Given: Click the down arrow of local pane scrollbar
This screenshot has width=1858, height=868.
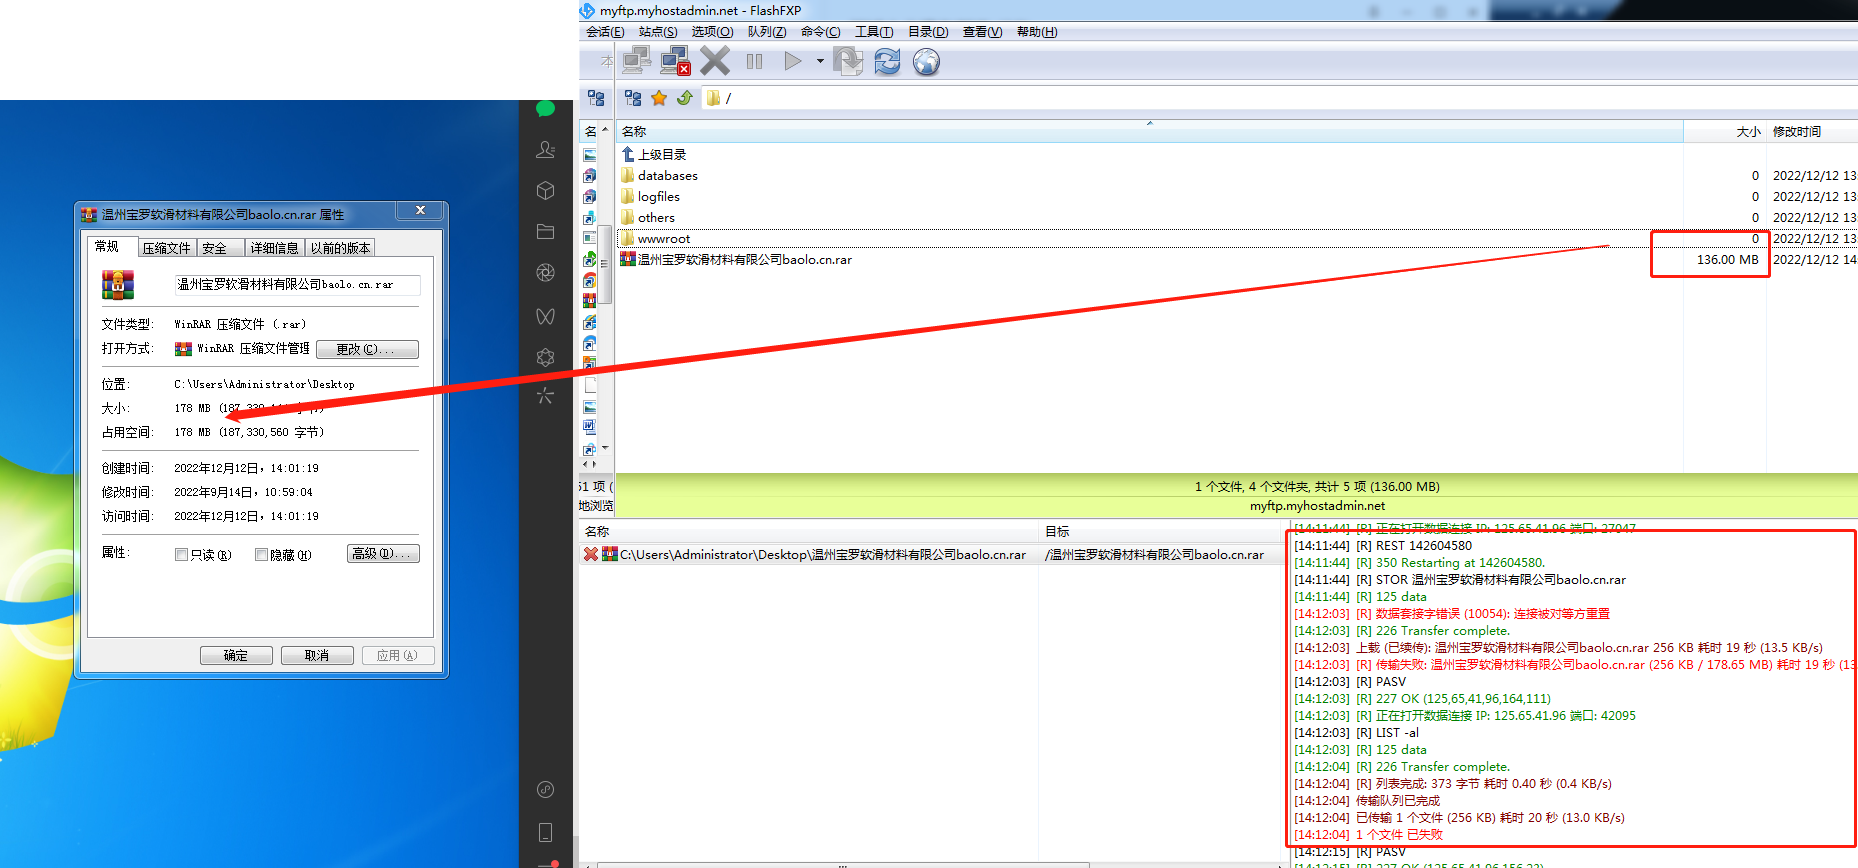Looking at the screenshot, I should click(605, 447).
